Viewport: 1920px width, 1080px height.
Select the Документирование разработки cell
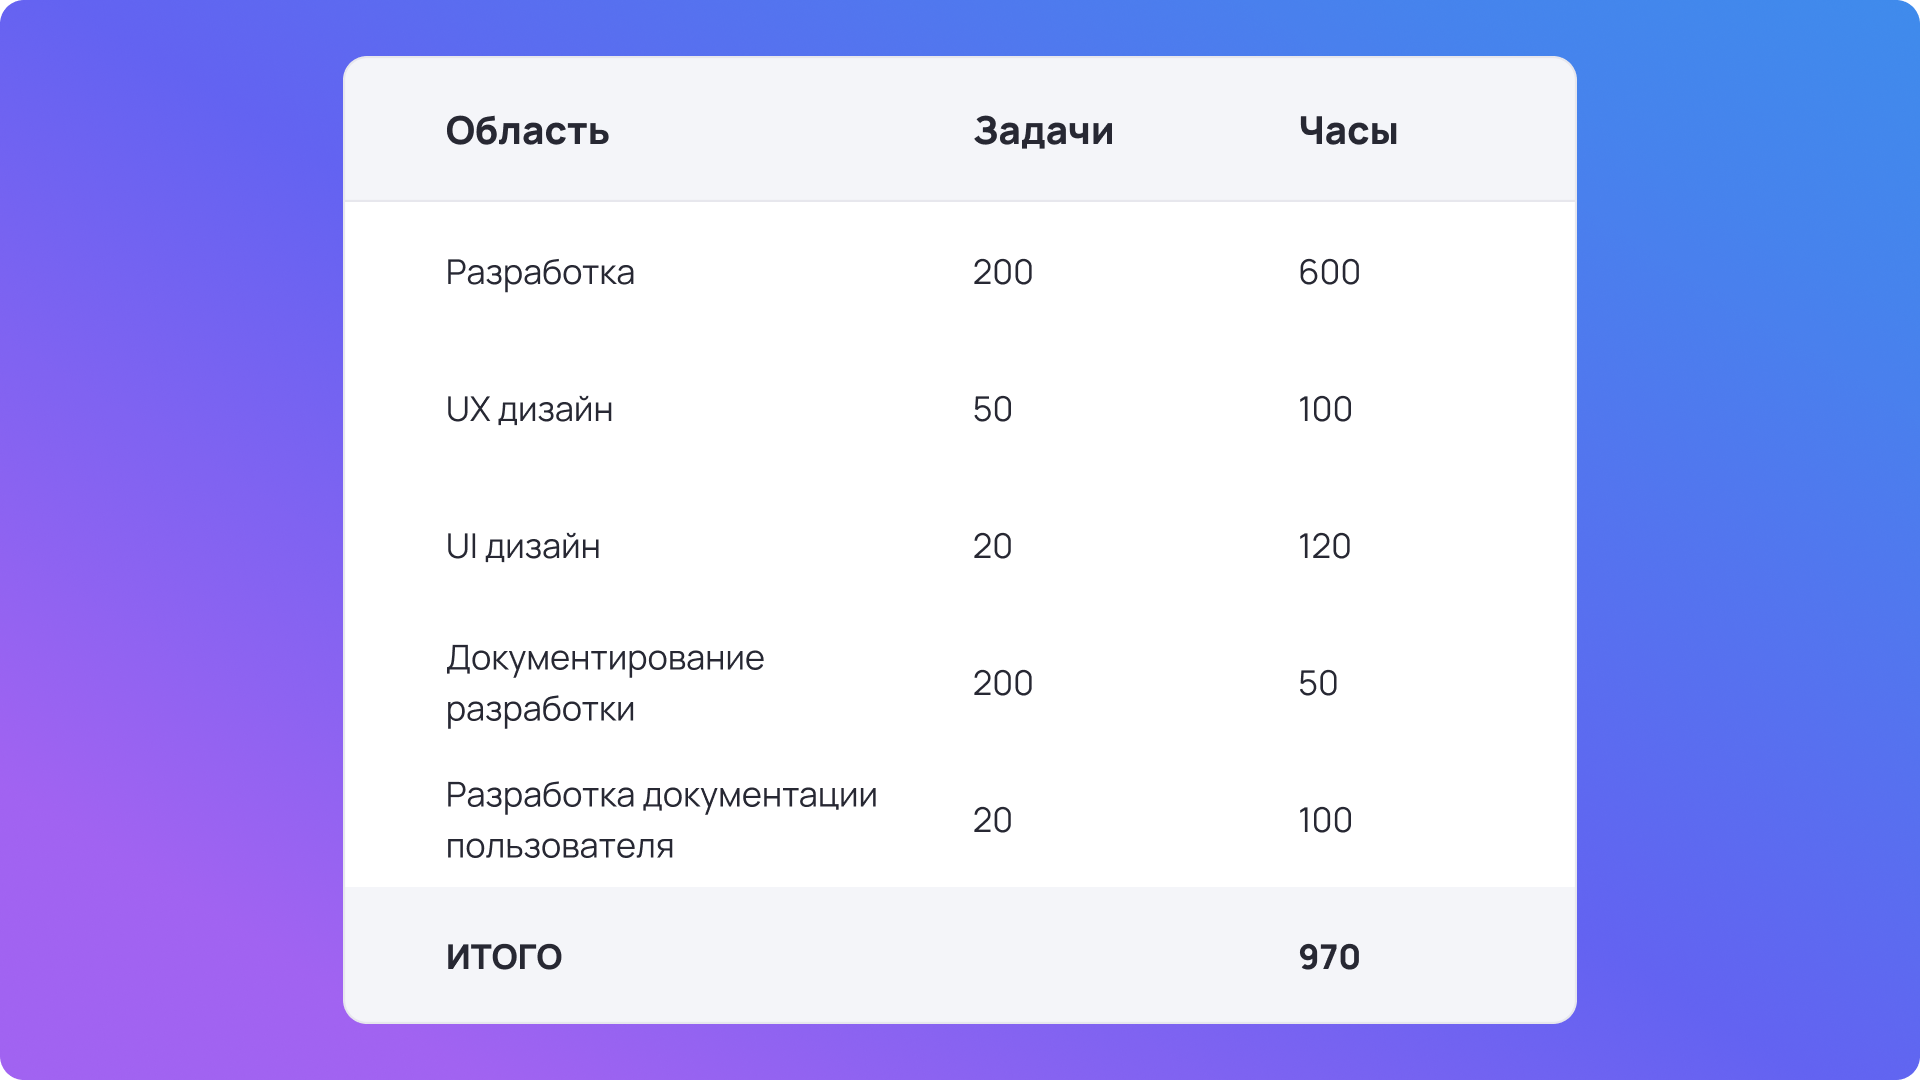coord(605,683)
